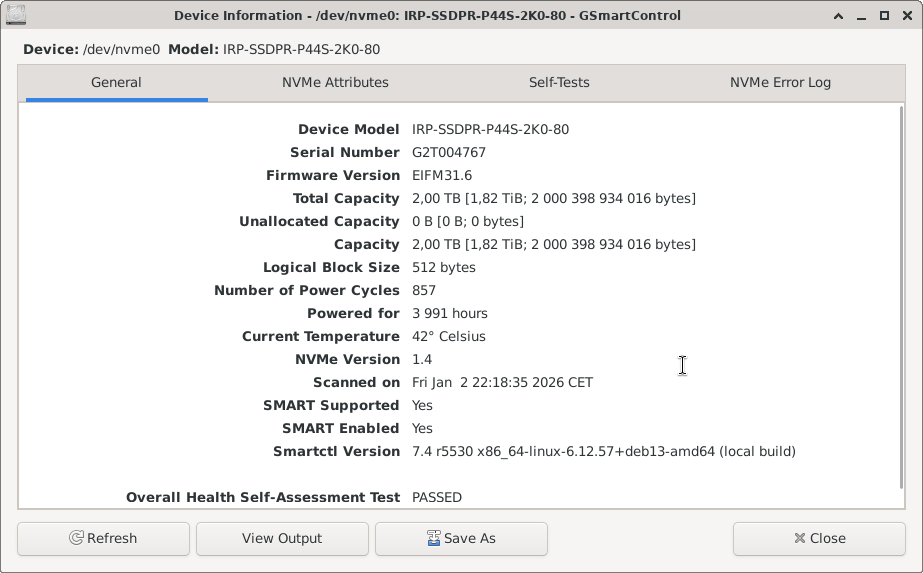
Task: Click the vertical scrollbar of the General panel
Action: click(x=901, y=297)
